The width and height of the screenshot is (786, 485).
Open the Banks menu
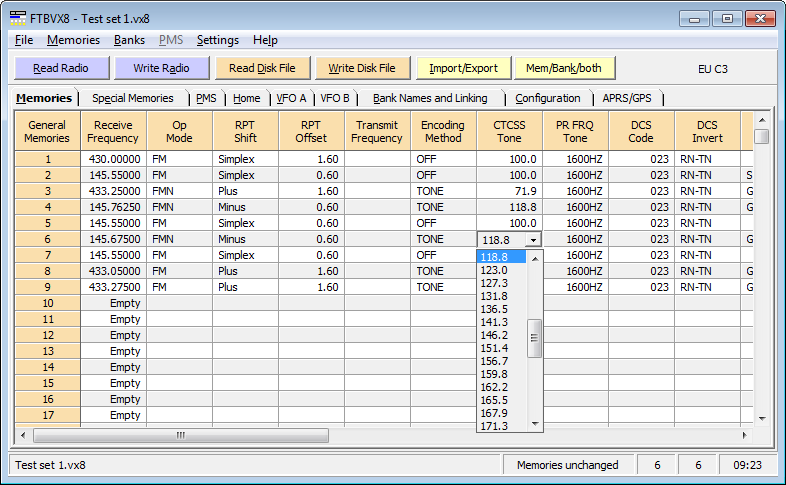(x=129, y=40)
